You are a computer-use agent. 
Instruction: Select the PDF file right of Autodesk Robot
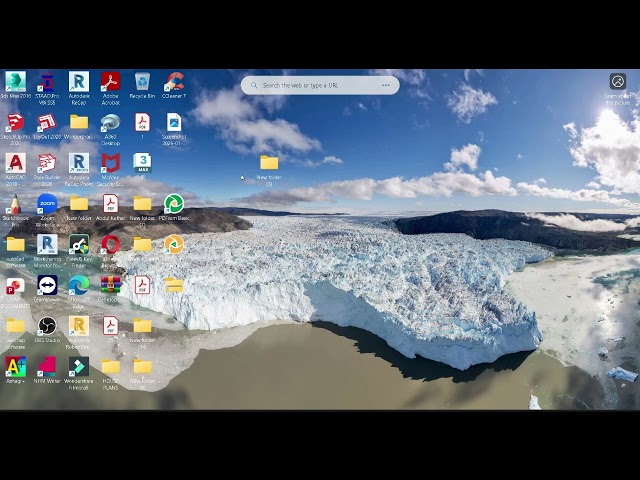tap(111, 326)
